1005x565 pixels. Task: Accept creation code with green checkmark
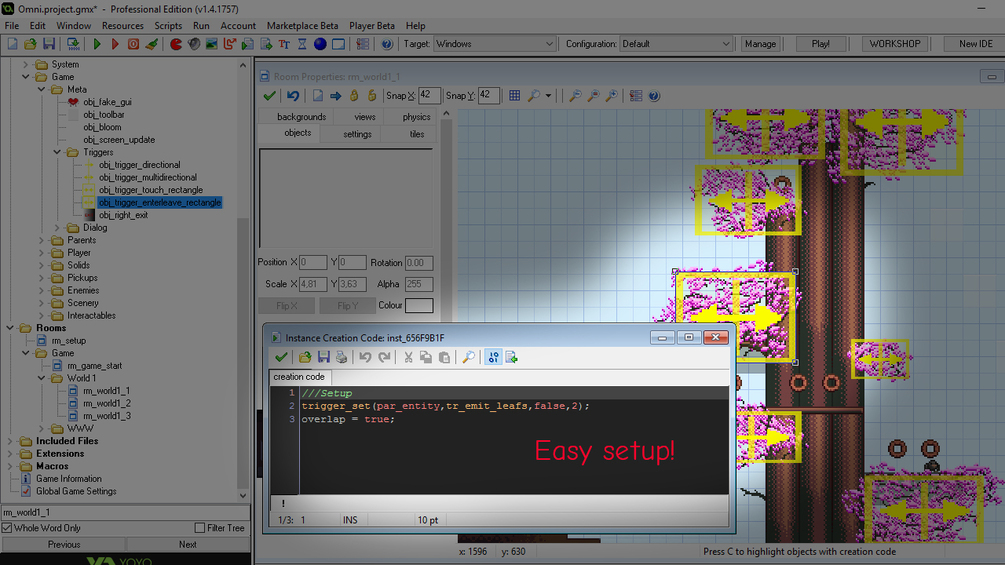(x=281, y=357)
